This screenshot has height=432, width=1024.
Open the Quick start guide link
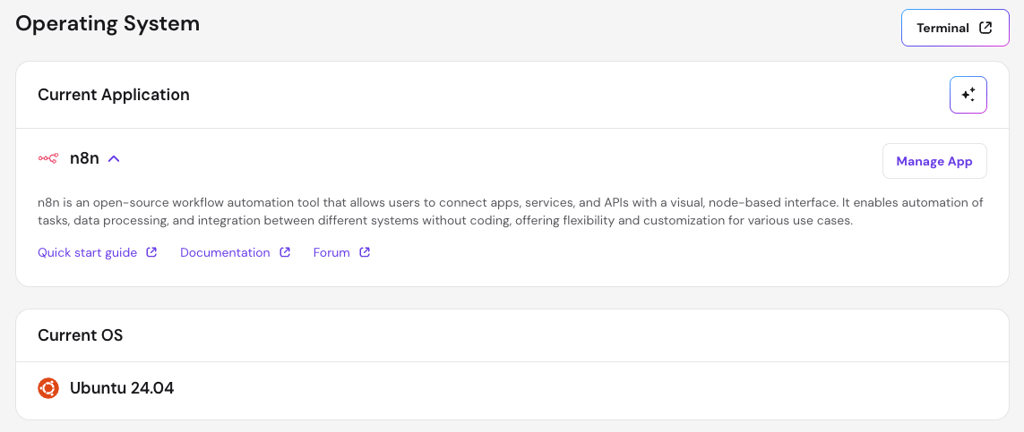88,253
